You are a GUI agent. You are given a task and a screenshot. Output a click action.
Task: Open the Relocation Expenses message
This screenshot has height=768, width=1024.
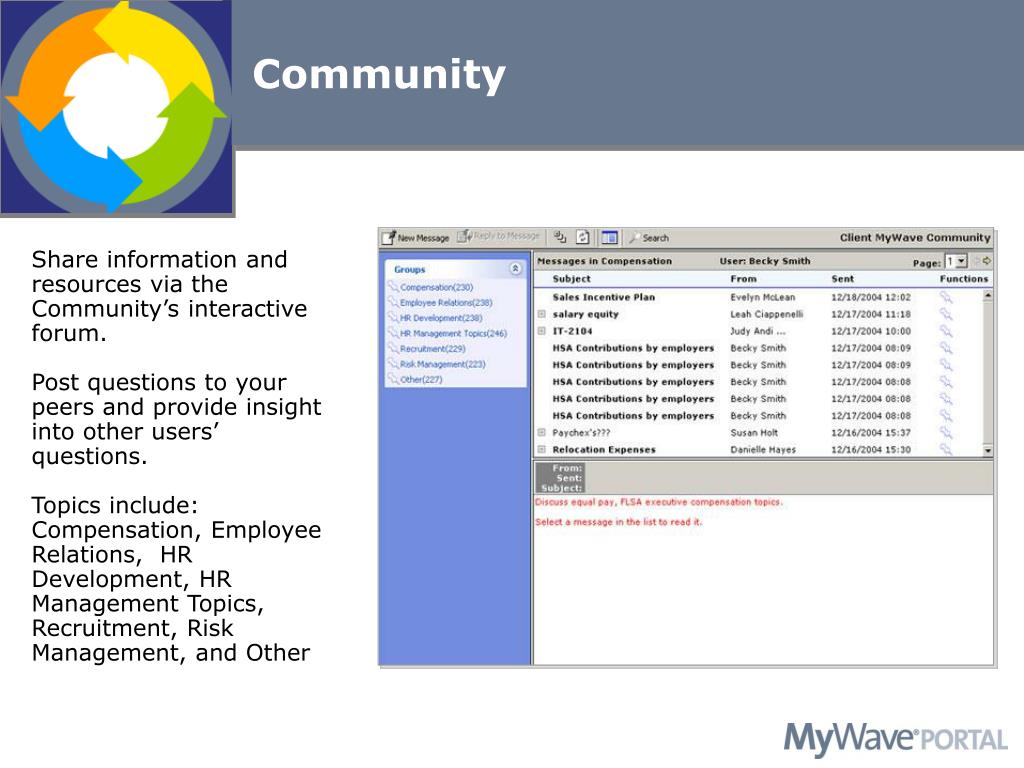[604, 449]
